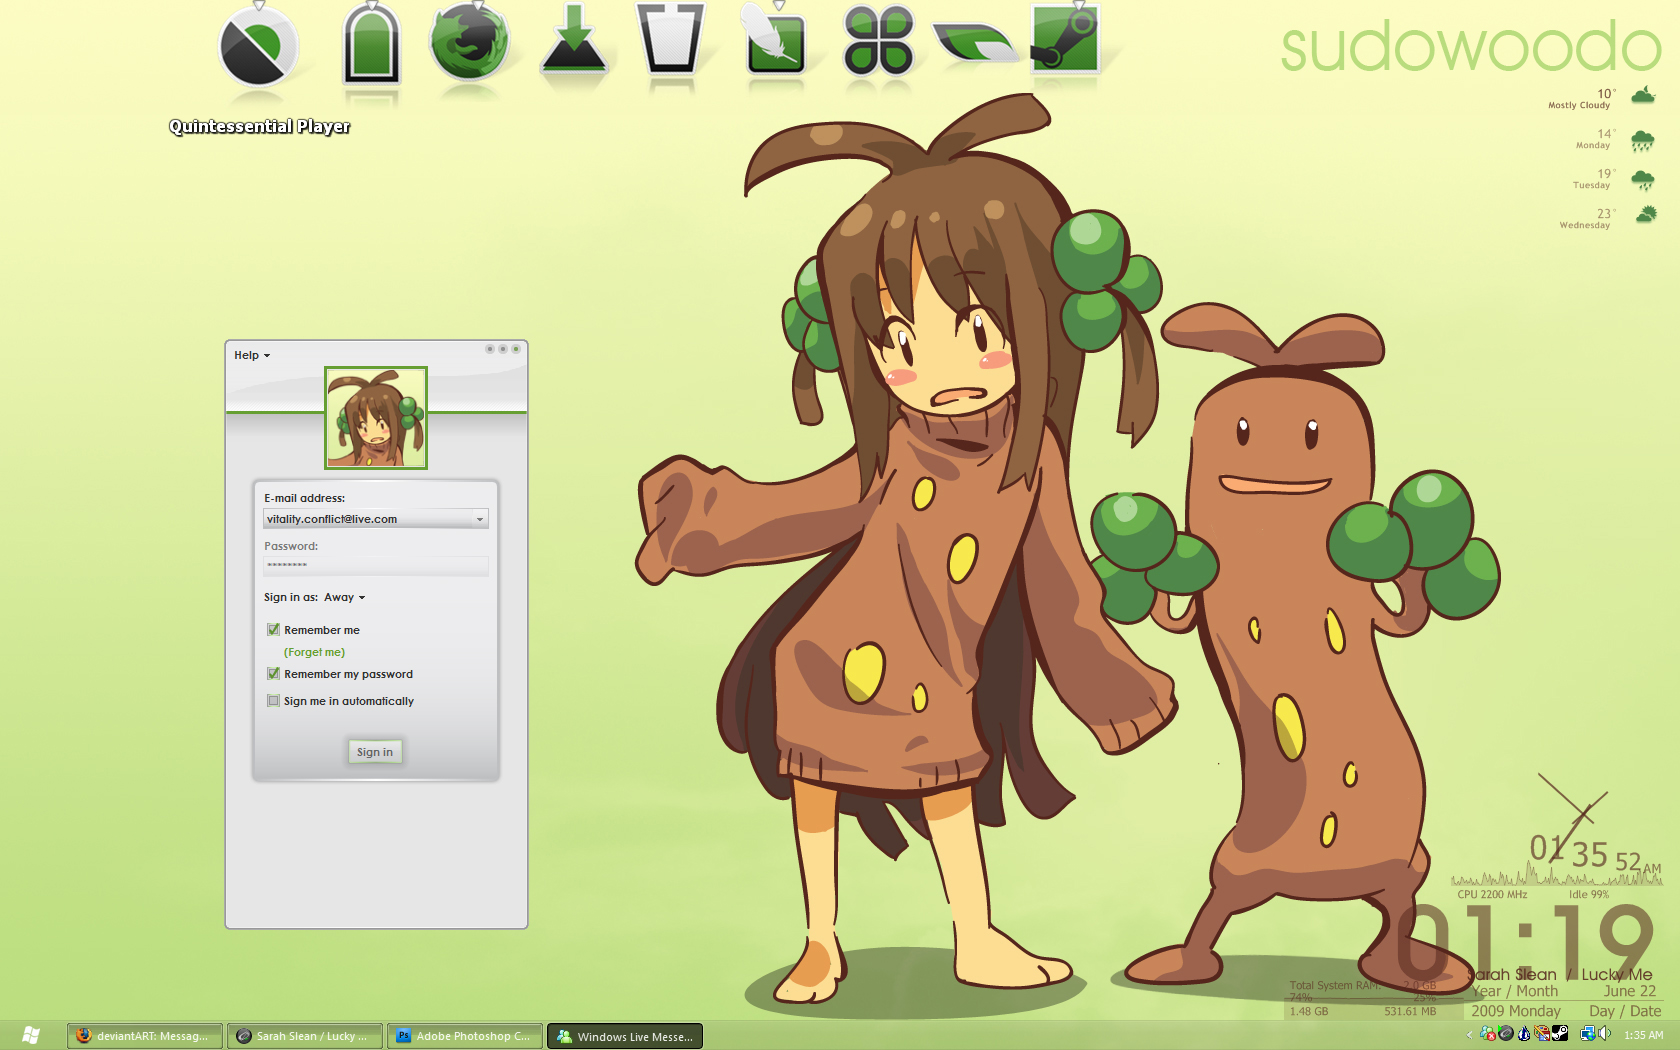Click the Forget me link
1680x1050 pixels.
pyautogui.click(x=314, y=652)
